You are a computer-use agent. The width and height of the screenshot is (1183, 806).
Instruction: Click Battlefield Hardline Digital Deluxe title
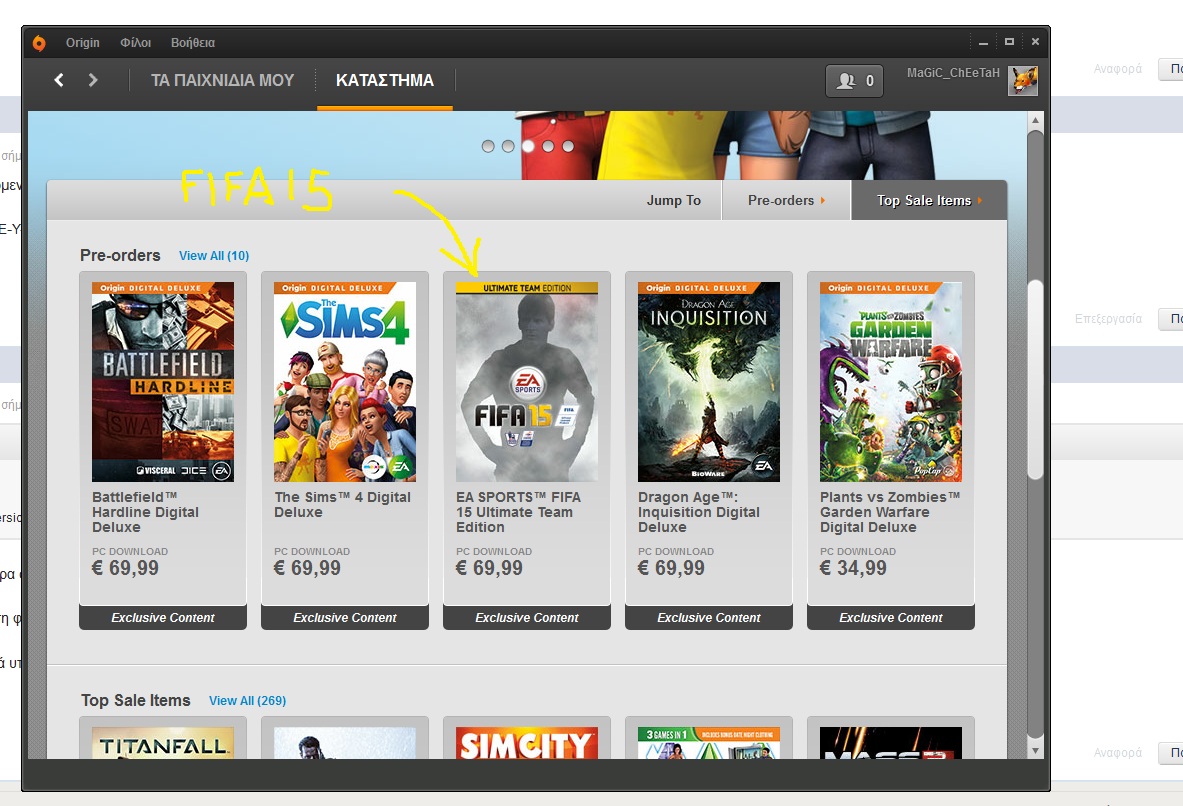[146, 512]
